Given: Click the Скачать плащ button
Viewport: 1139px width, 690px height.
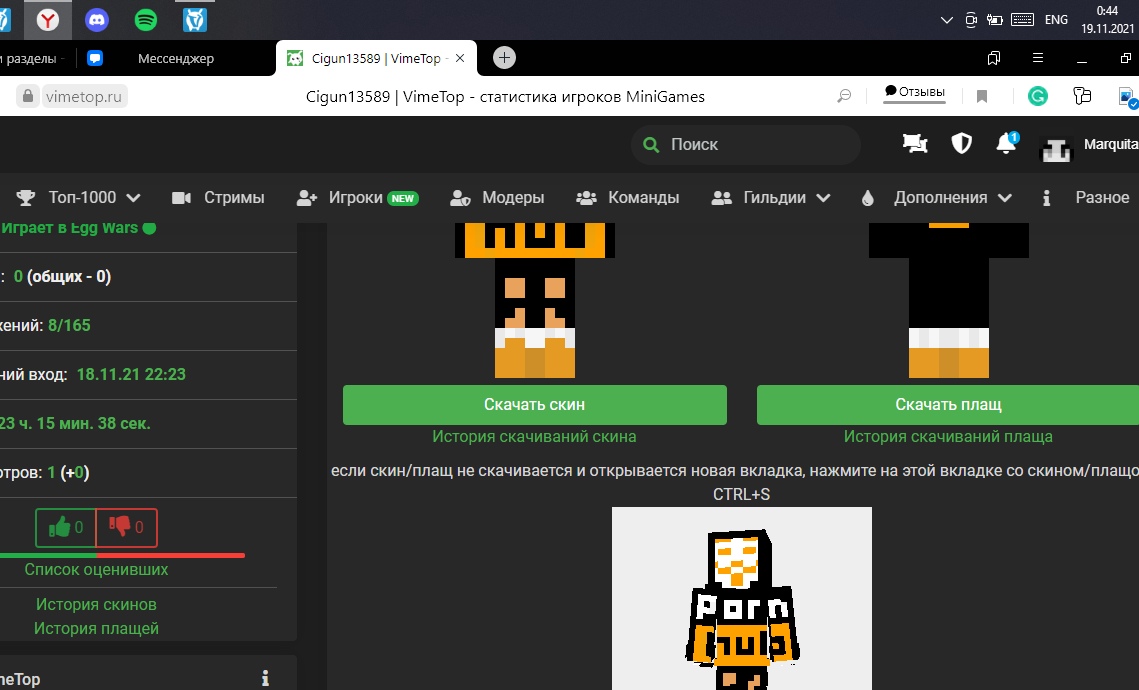Looking at the screenshot, I should point(947,405).
